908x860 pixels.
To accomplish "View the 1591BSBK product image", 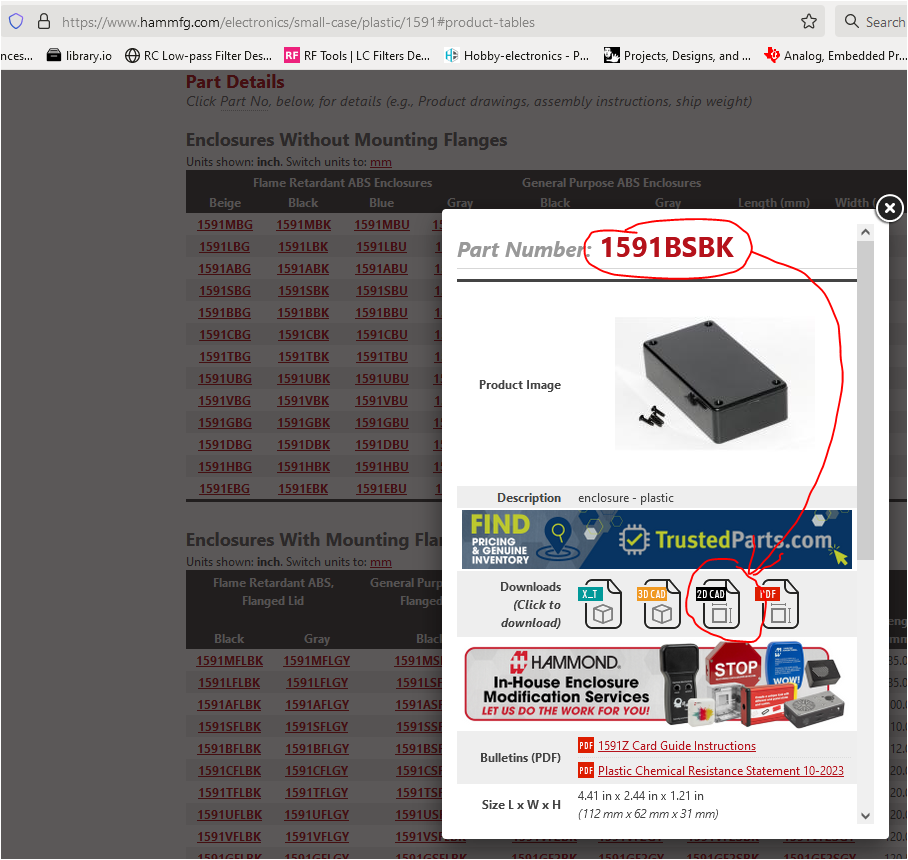I will [x=715, y=383].
